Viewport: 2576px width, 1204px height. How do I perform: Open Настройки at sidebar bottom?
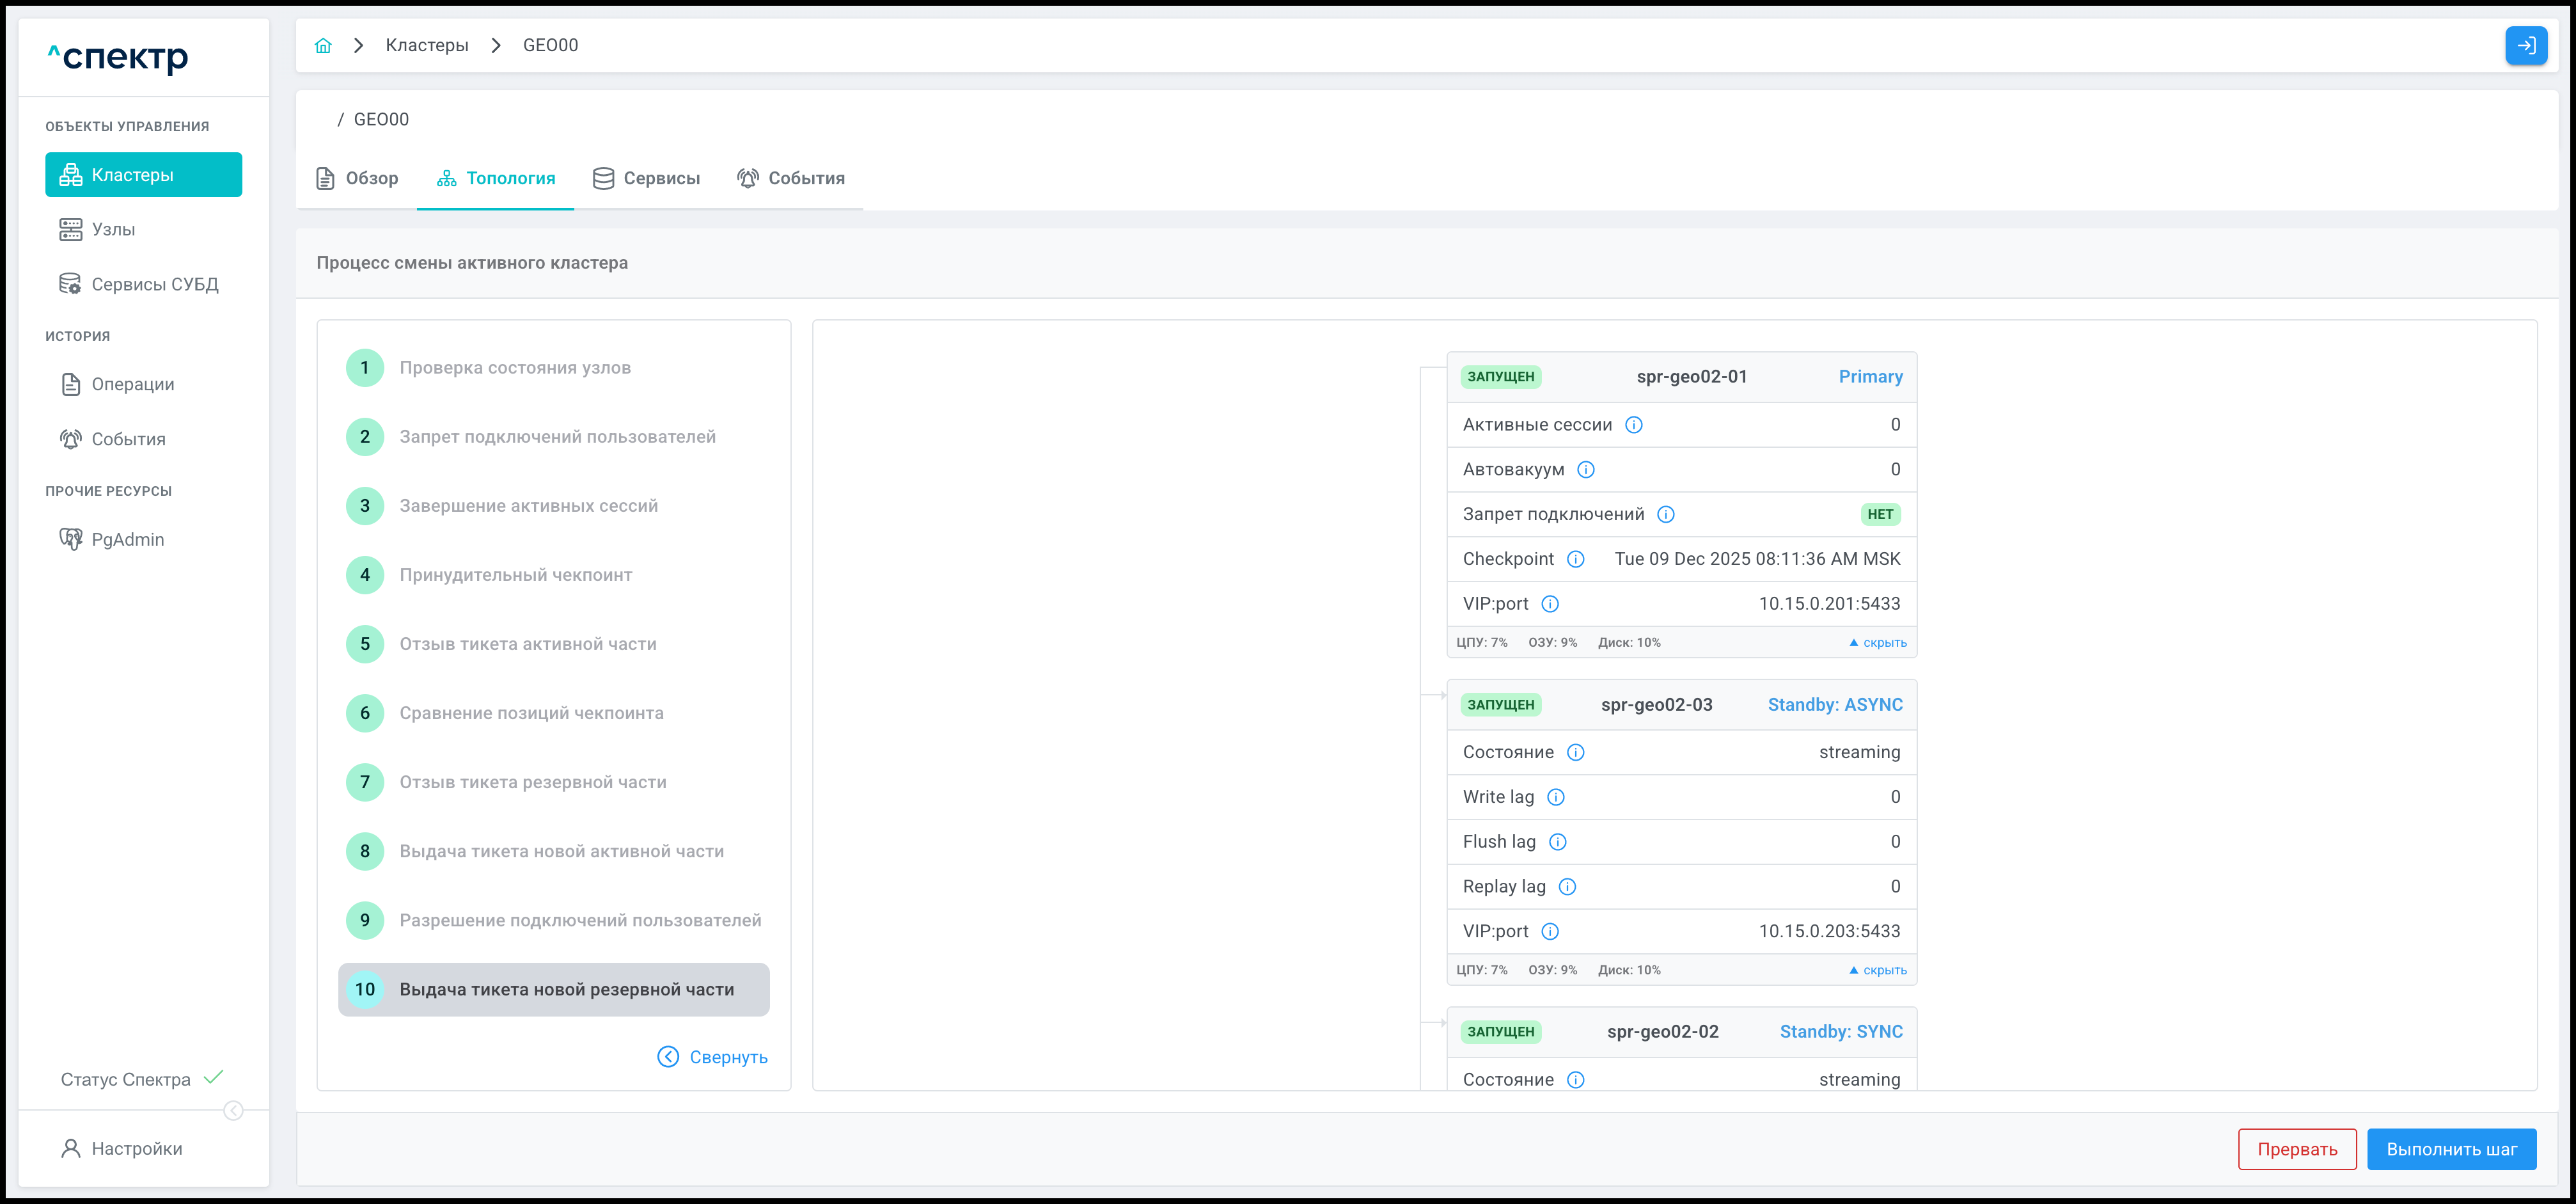point(136,1149)
